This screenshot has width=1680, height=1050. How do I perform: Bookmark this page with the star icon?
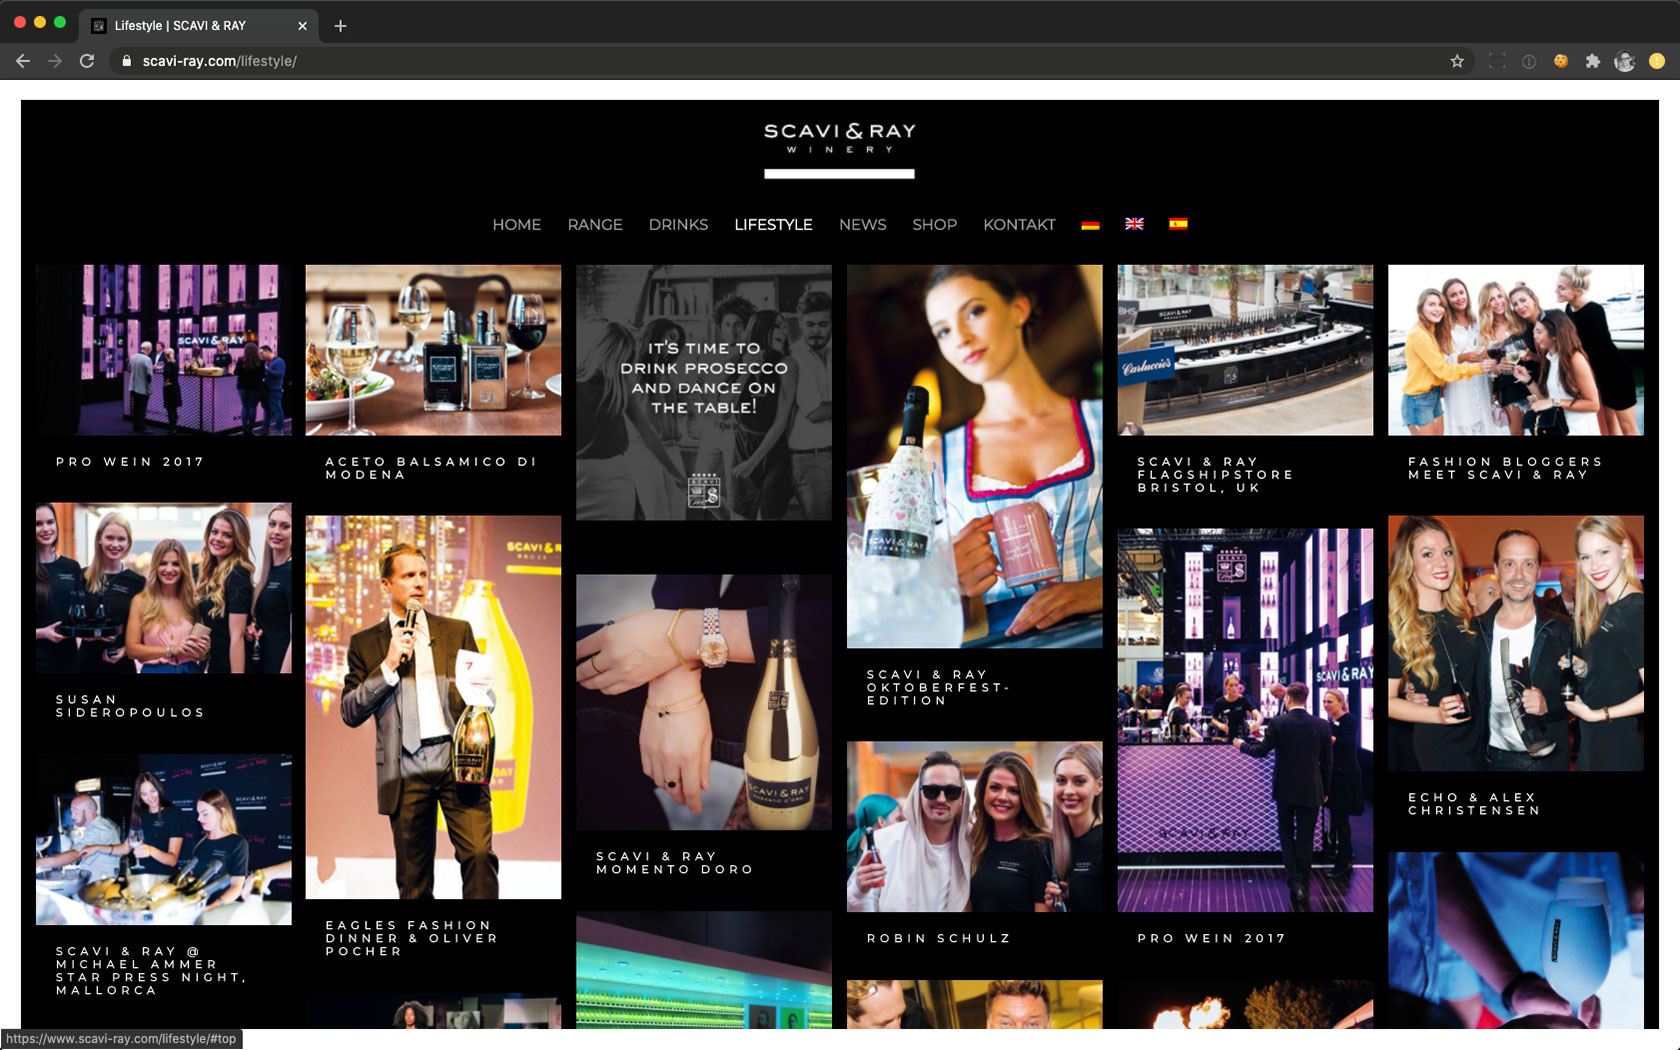[x=1457, y=61]
